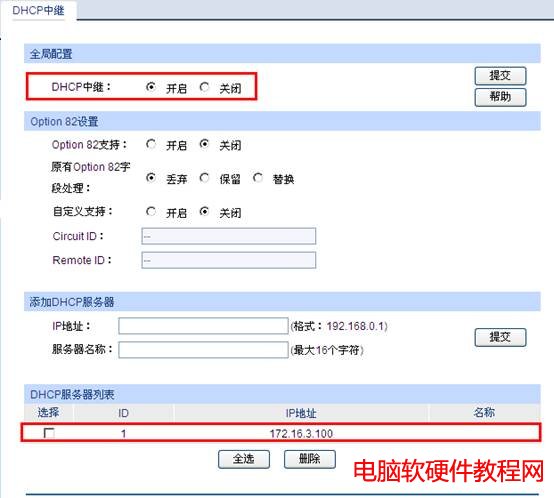
Task: Submit the new DHCP server with 提交
Action: (500, 337)
